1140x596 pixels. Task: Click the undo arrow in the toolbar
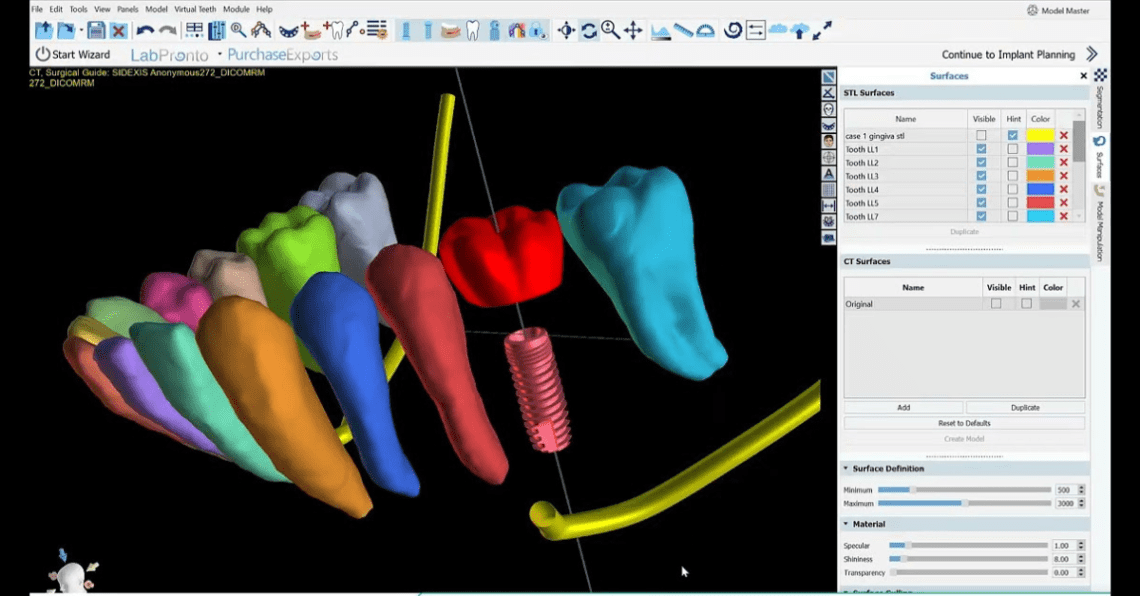(x=144, y=31)
